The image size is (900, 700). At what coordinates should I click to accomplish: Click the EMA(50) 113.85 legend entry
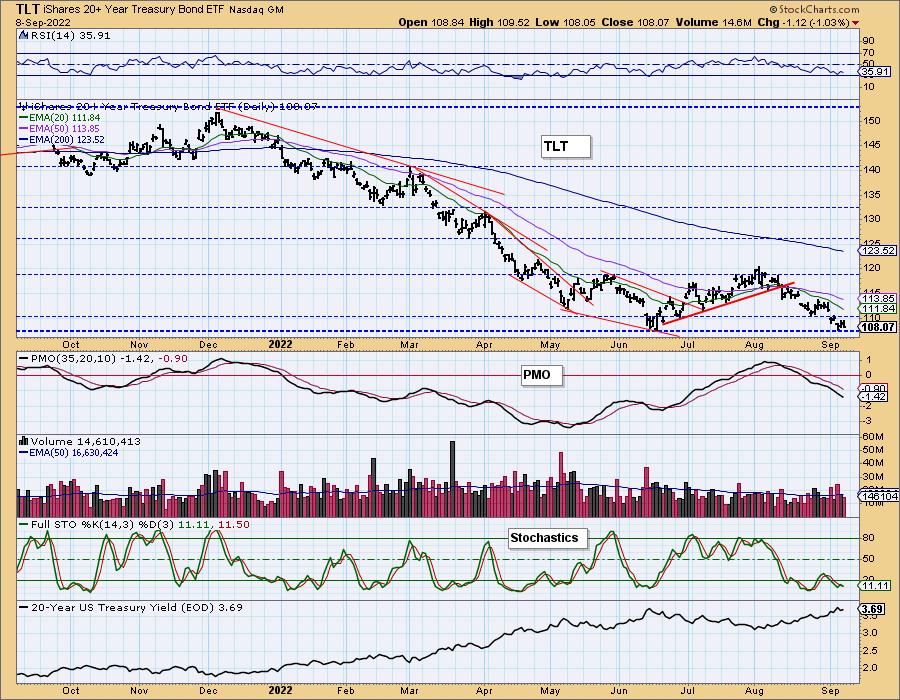point(59,129)
